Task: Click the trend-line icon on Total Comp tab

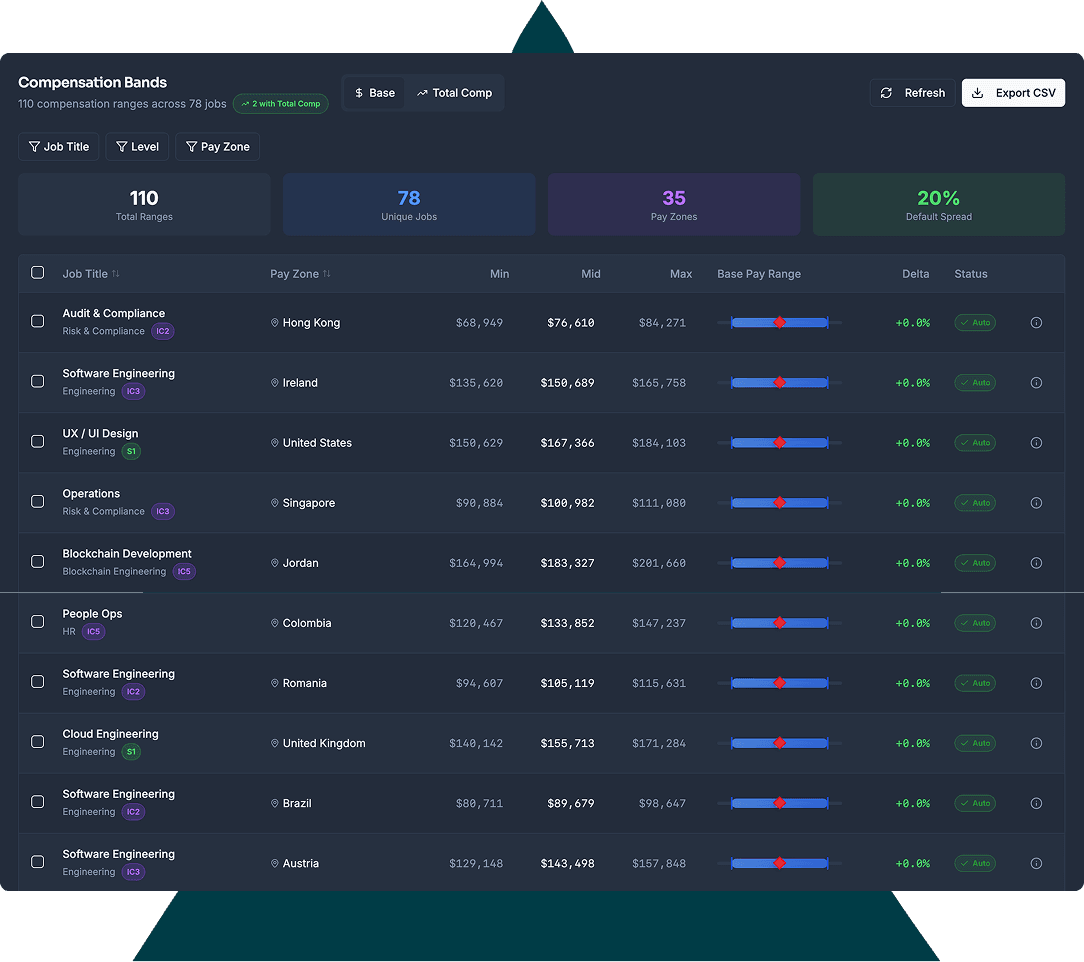Action: [424, 92]
